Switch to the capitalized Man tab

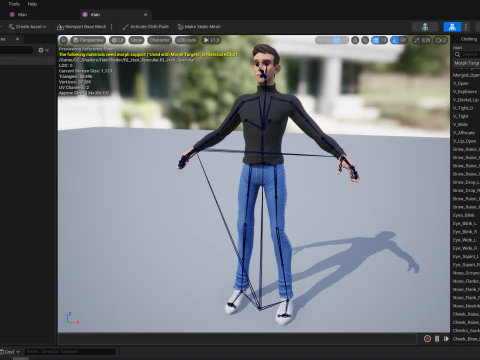point(22,14)
